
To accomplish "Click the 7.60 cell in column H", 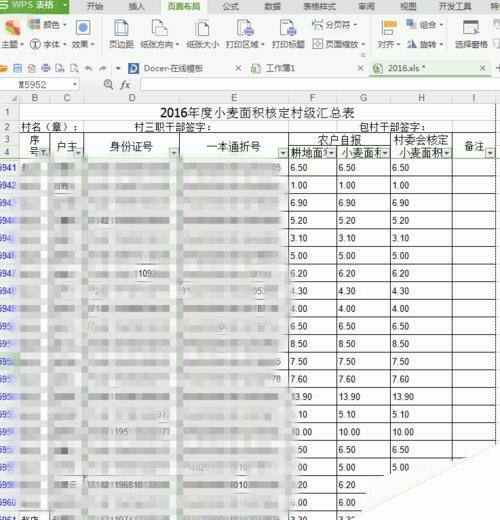I will click(x=421, y=379).
